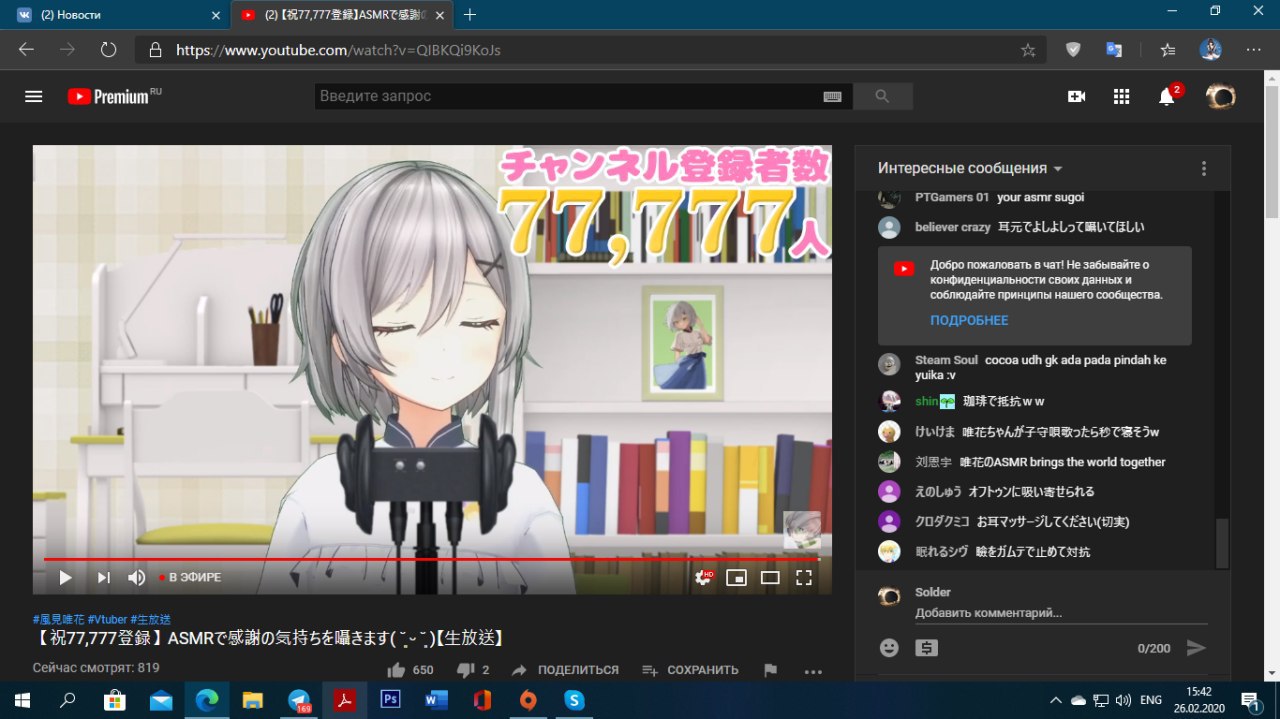
Task: Open the browser profile avatar
Action: (1210, 50)
